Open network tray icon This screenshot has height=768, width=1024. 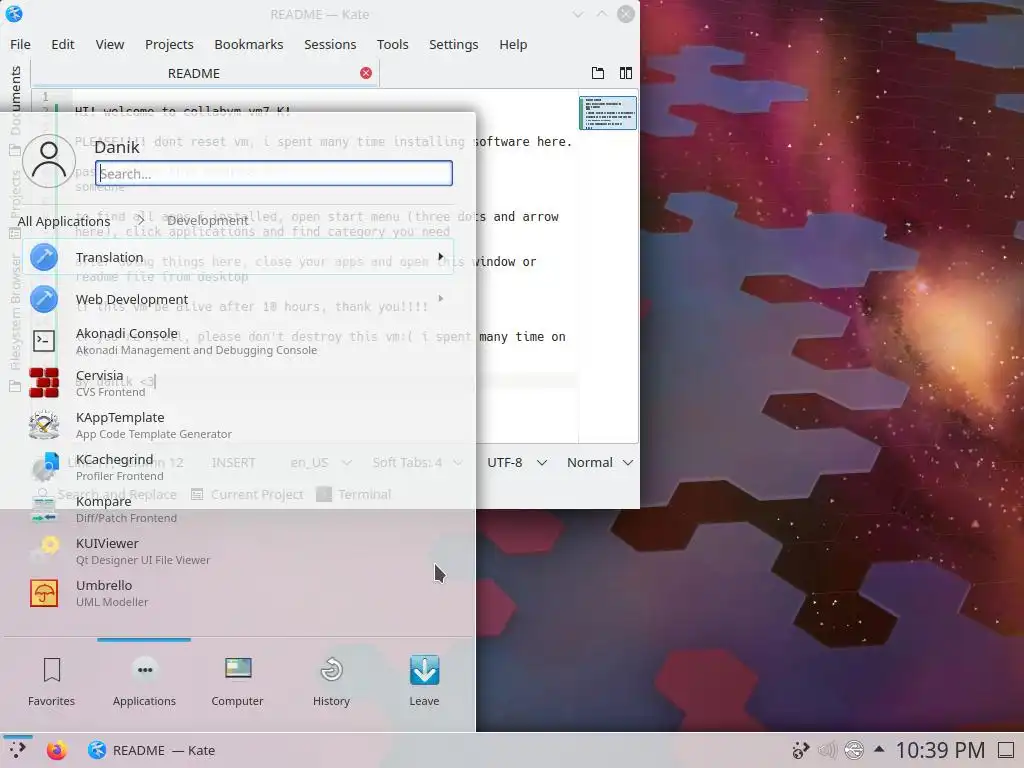854,750
